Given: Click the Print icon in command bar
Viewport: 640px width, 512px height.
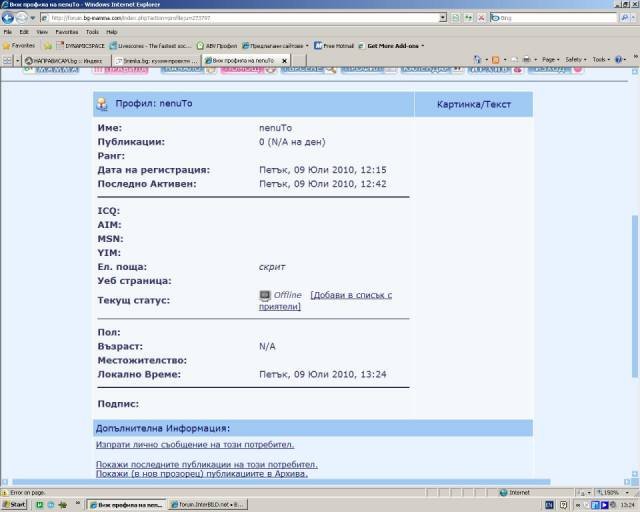Looking at the screenshot, I should point(527,60).
